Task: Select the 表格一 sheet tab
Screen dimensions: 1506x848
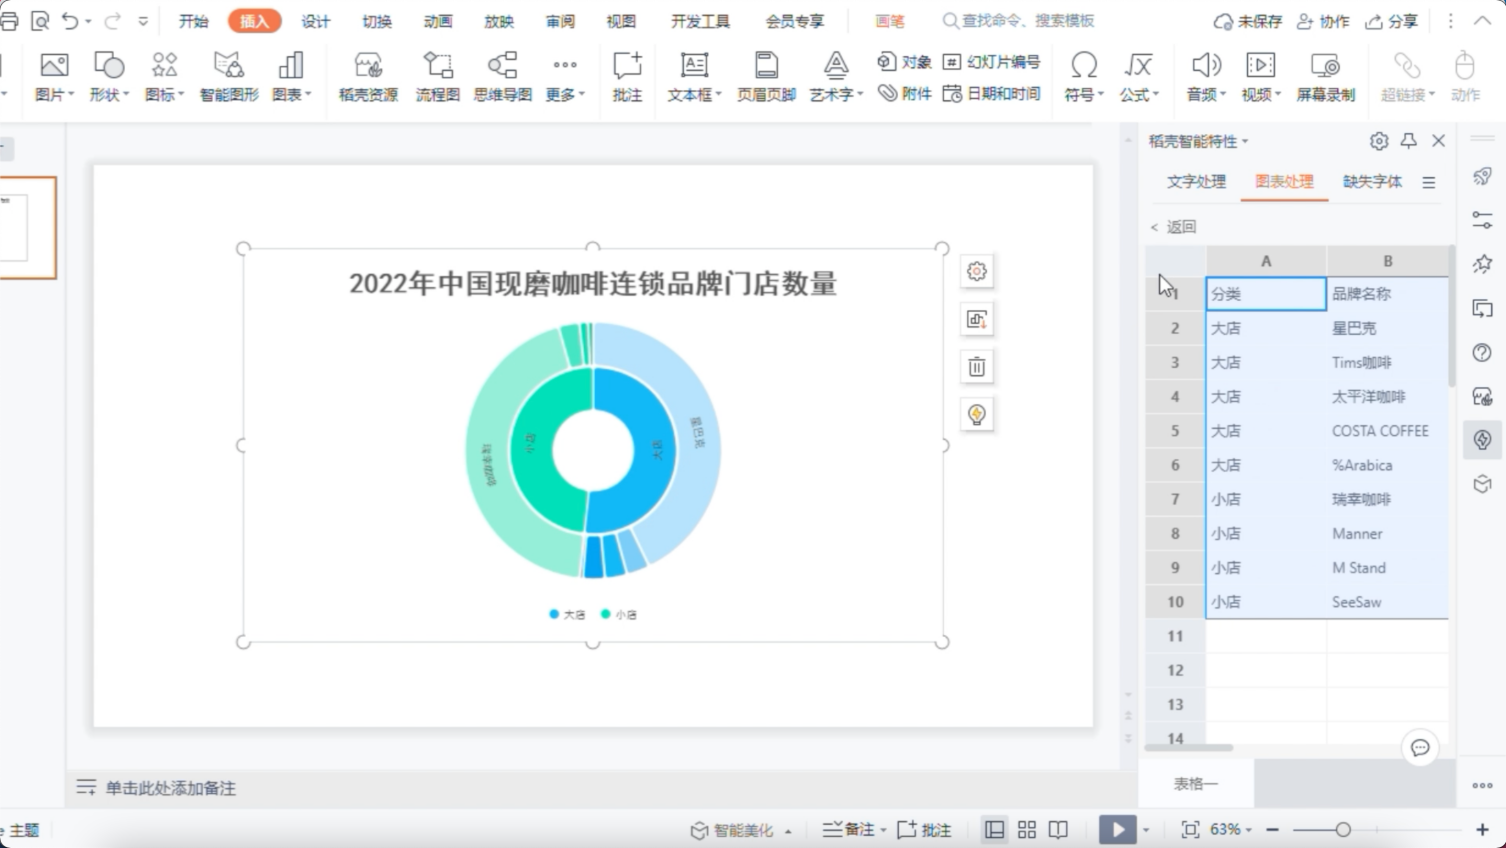Action: click(x=1196, y=784)
